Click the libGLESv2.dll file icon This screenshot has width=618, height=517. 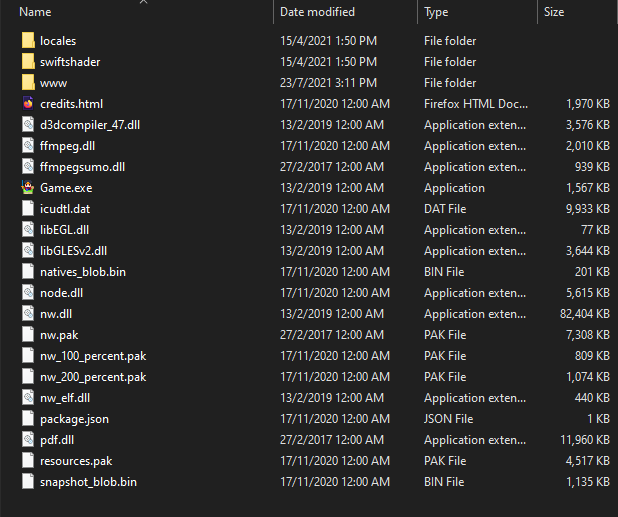[x=28, y=251]
